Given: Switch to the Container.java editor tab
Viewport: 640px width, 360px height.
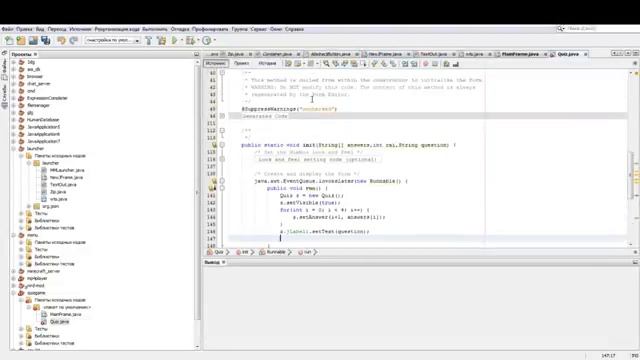Looking at the screenshot, I should pyautogui.click(x=277, y=54).
